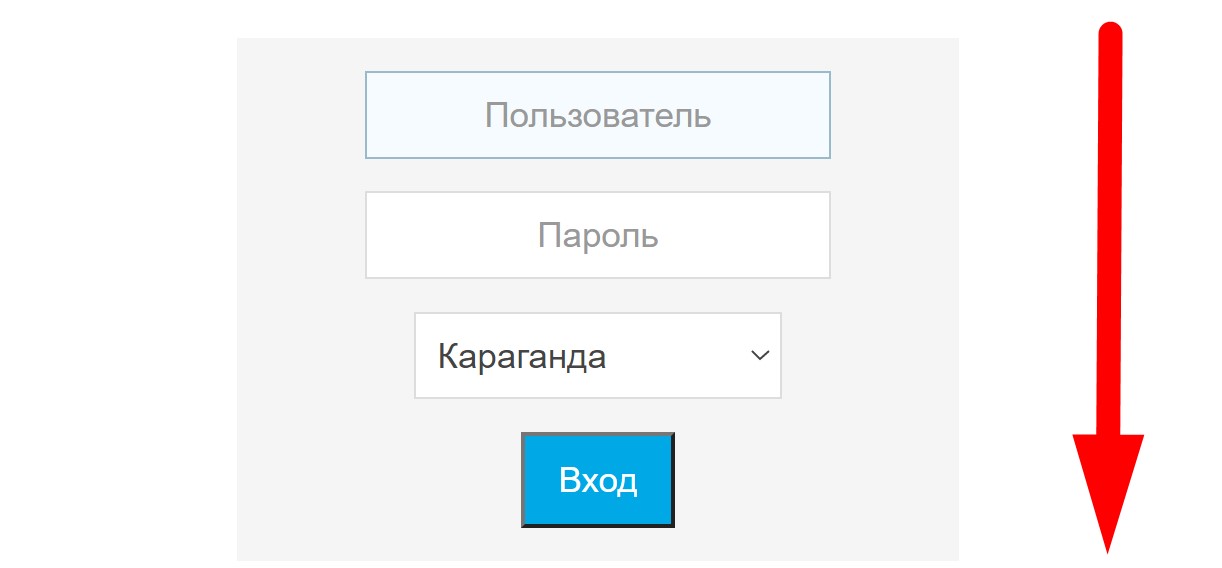This screenshot has width=1222, height=568.
Task: Click the chevron arrow in the city selector
Action: coord(760,356)
